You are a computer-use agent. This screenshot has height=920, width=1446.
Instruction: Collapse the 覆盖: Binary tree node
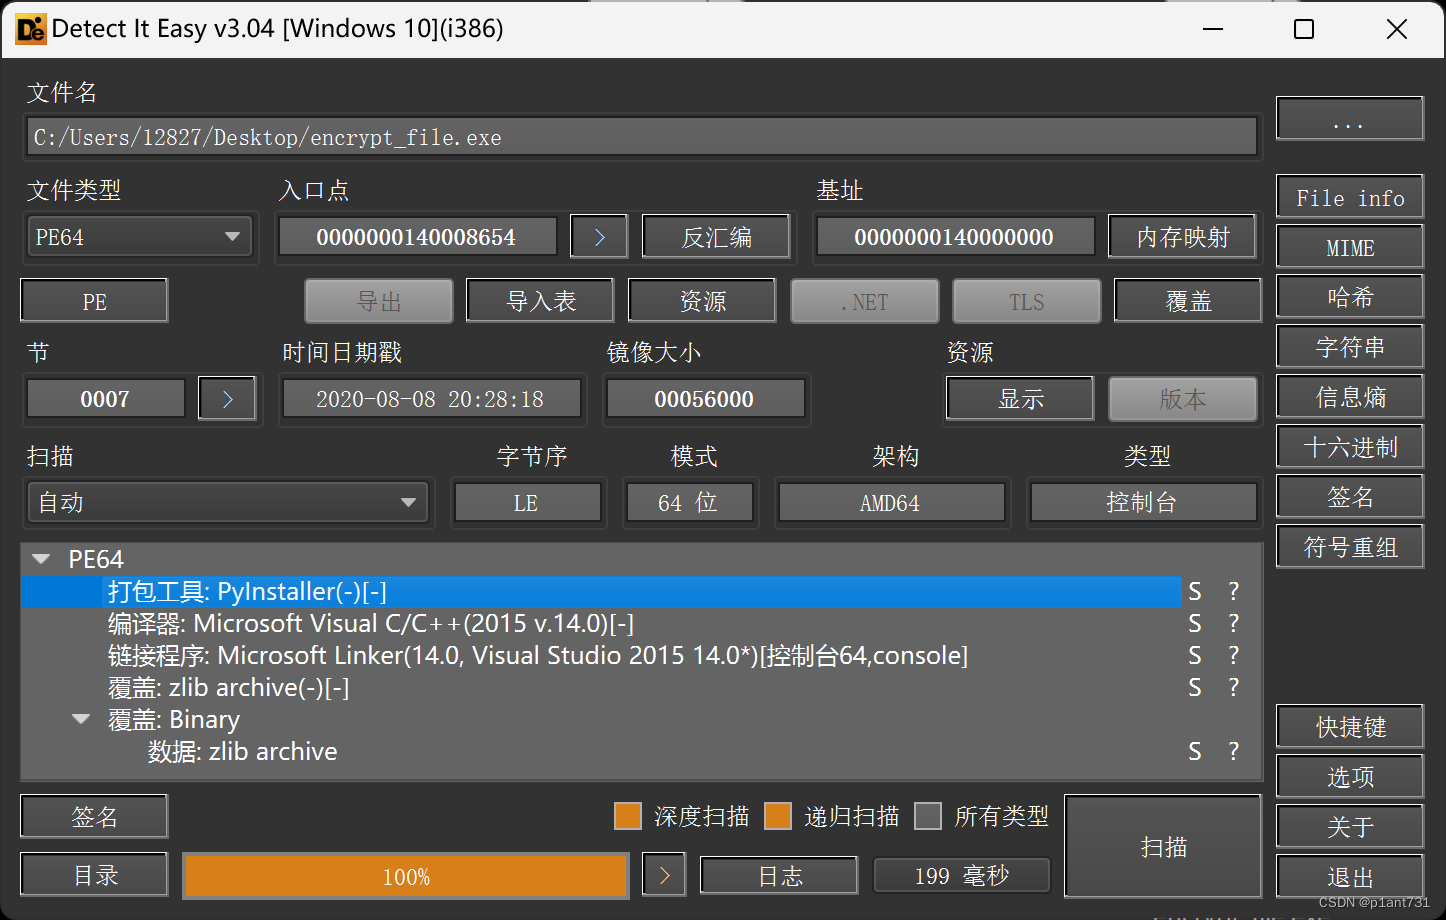[81, 720]
